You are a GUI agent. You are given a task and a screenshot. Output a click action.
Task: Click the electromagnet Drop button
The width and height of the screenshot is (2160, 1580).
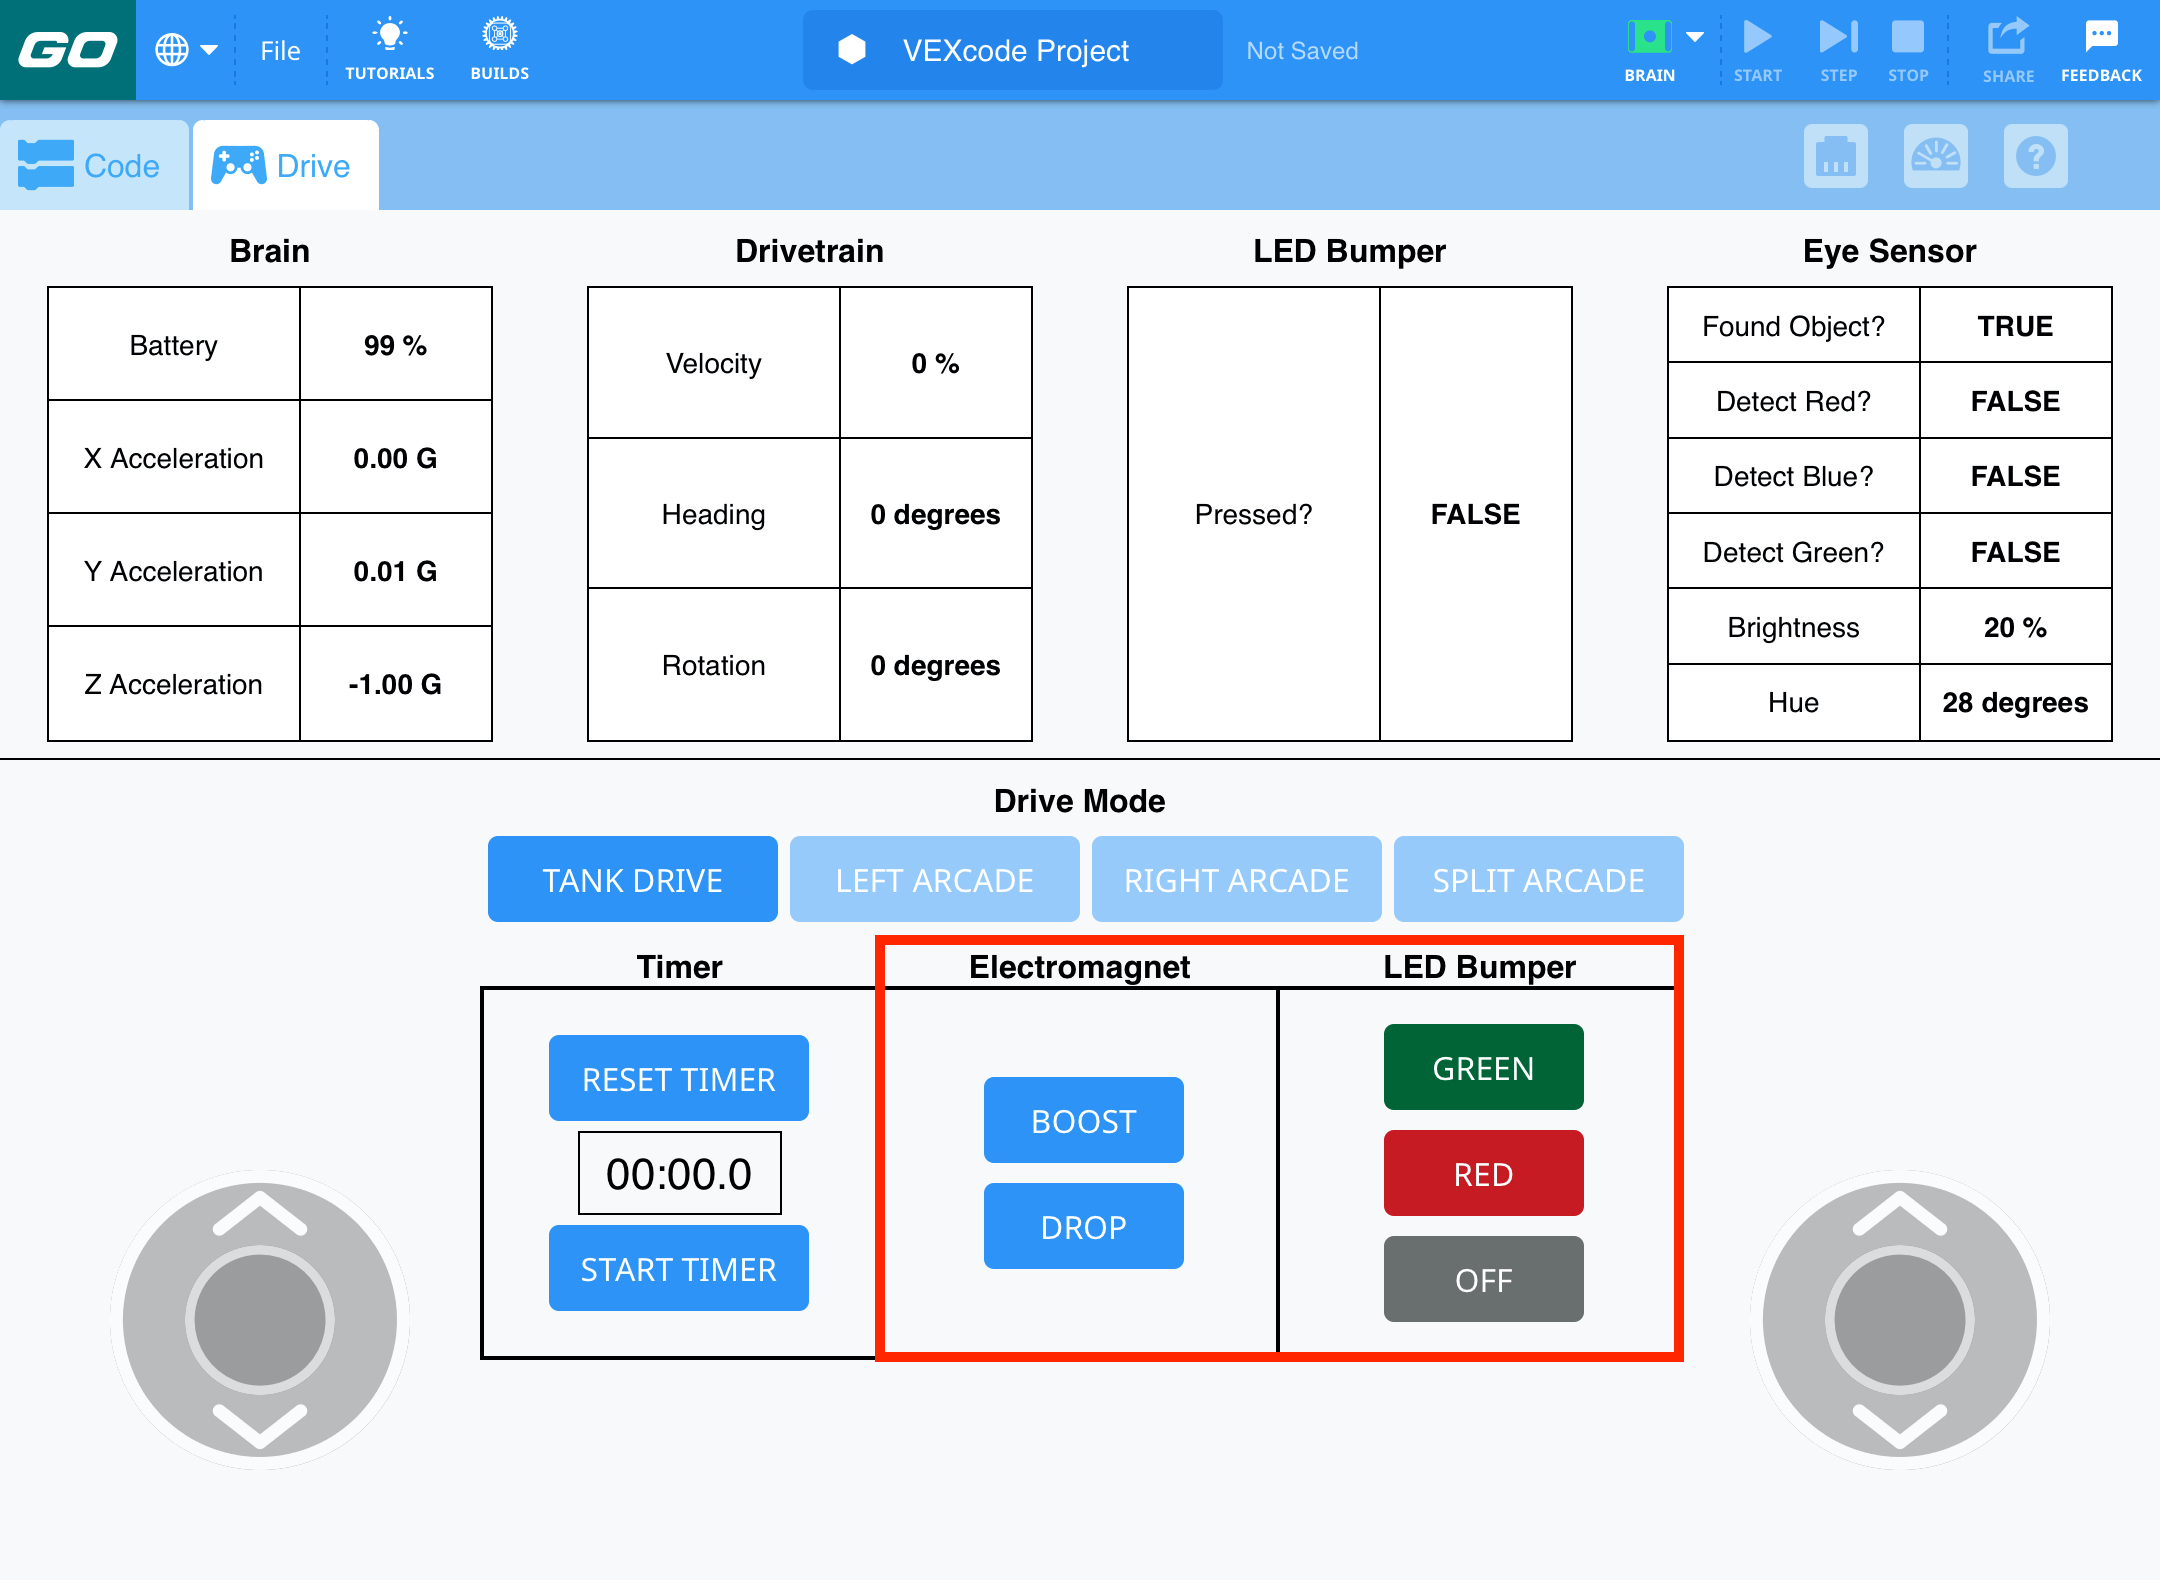(1083, 1226)
